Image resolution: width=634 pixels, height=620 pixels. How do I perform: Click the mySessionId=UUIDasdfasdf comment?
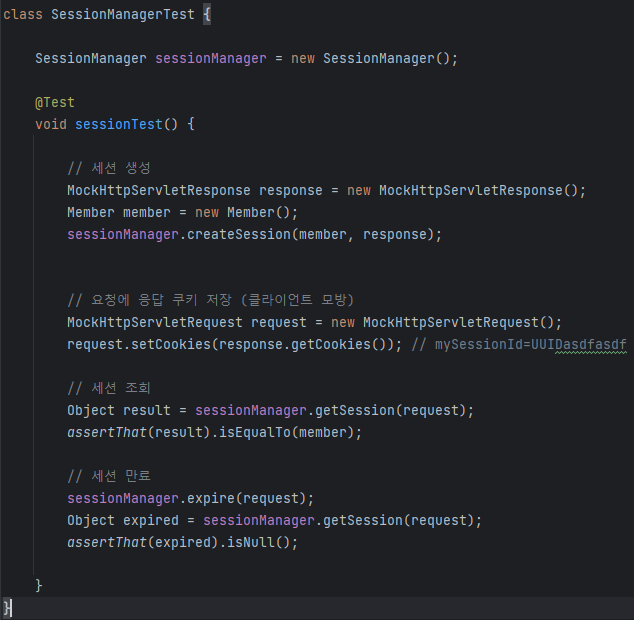519,345
